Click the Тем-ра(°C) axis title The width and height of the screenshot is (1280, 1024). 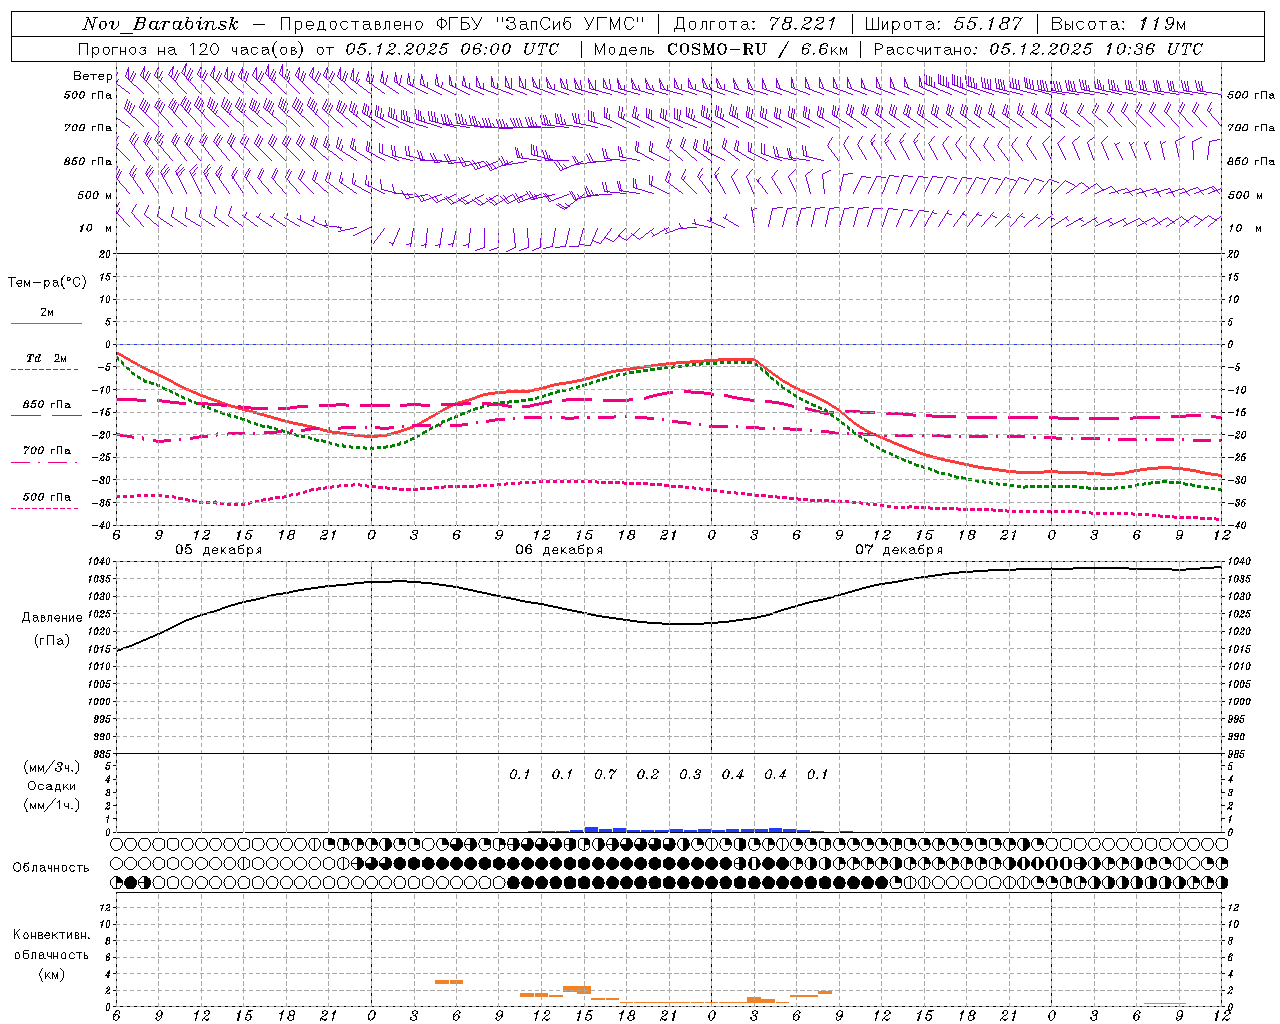click(47, 283)
